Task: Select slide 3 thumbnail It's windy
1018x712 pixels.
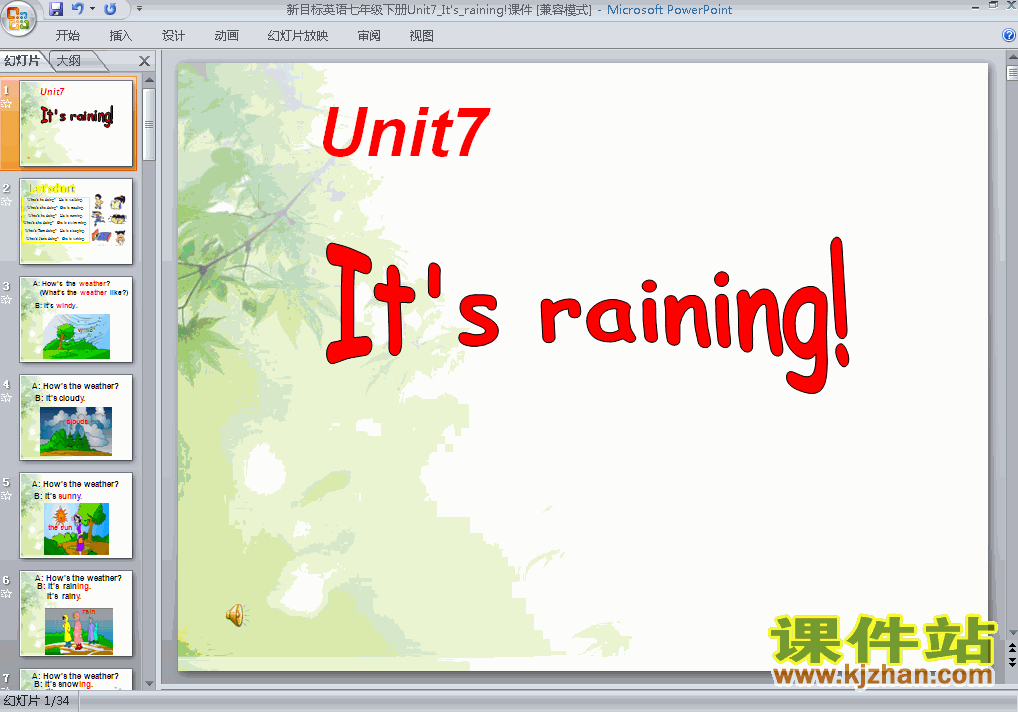Action: click(76, 319)
